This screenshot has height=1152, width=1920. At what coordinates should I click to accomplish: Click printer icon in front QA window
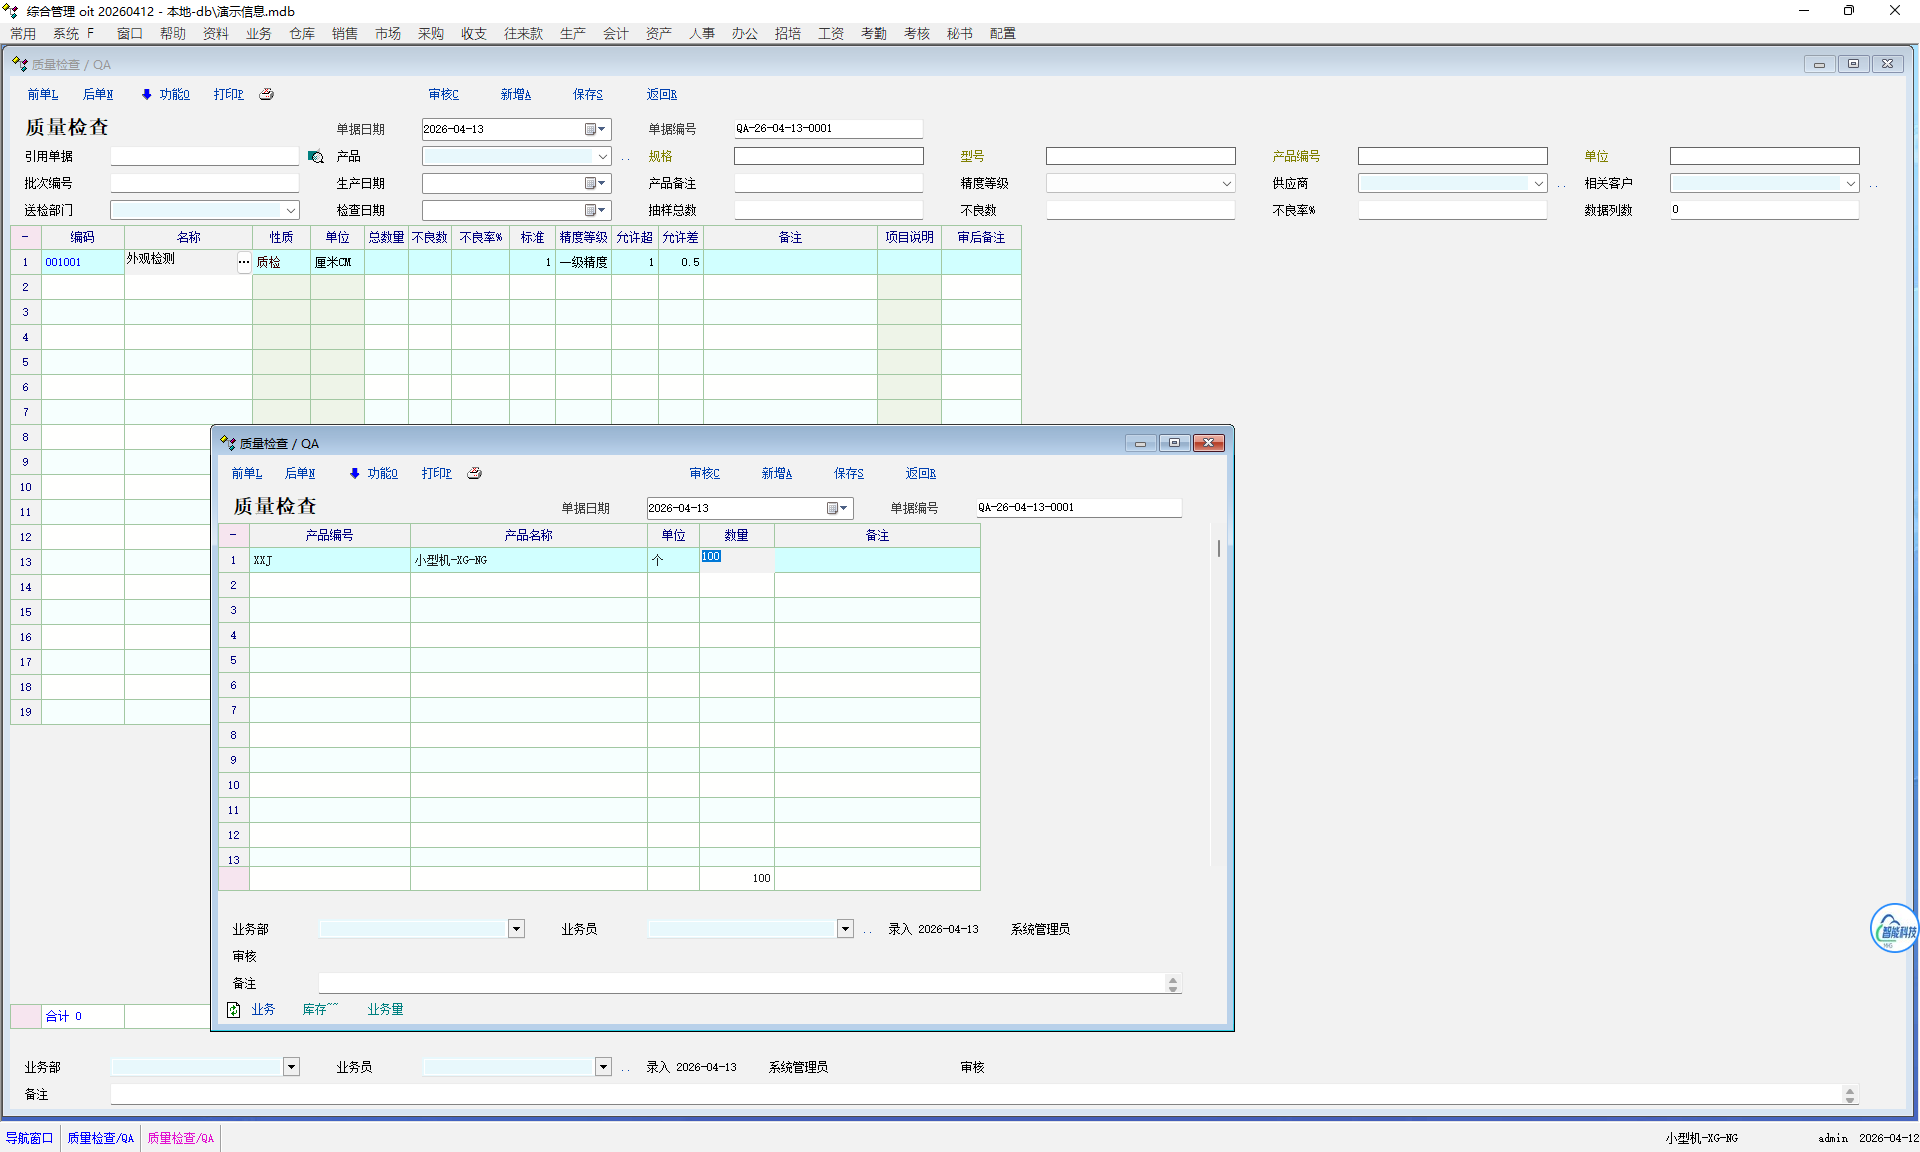click(x=475, y=473)
